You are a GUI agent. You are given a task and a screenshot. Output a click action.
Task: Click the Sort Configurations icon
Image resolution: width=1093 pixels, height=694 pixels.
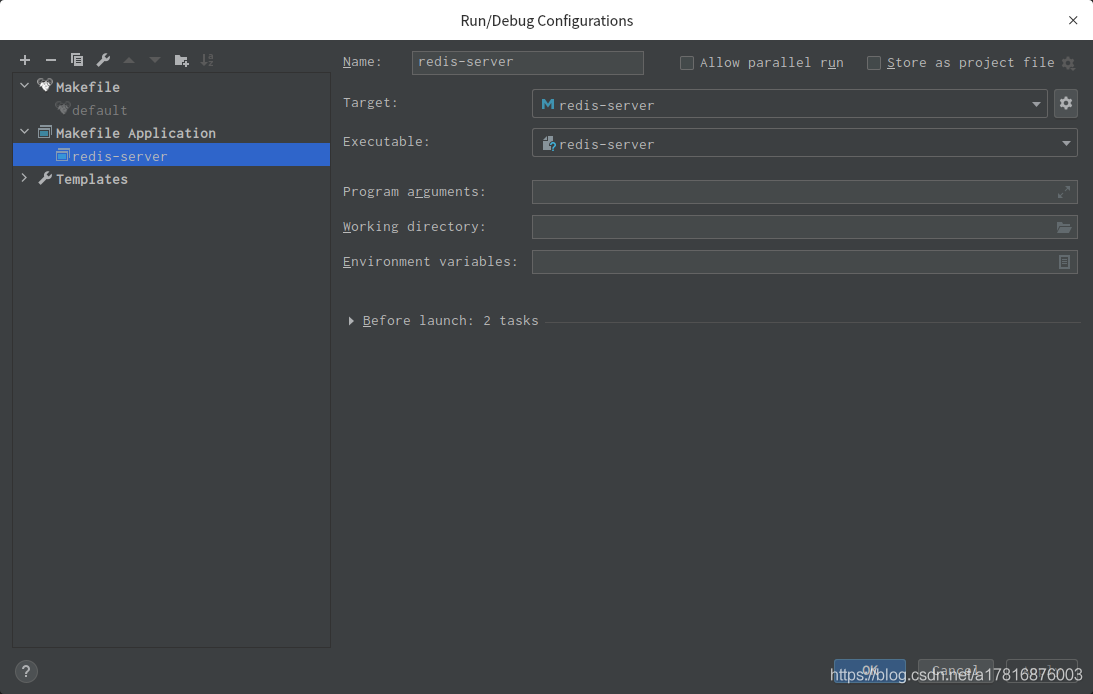coord(207,61)
